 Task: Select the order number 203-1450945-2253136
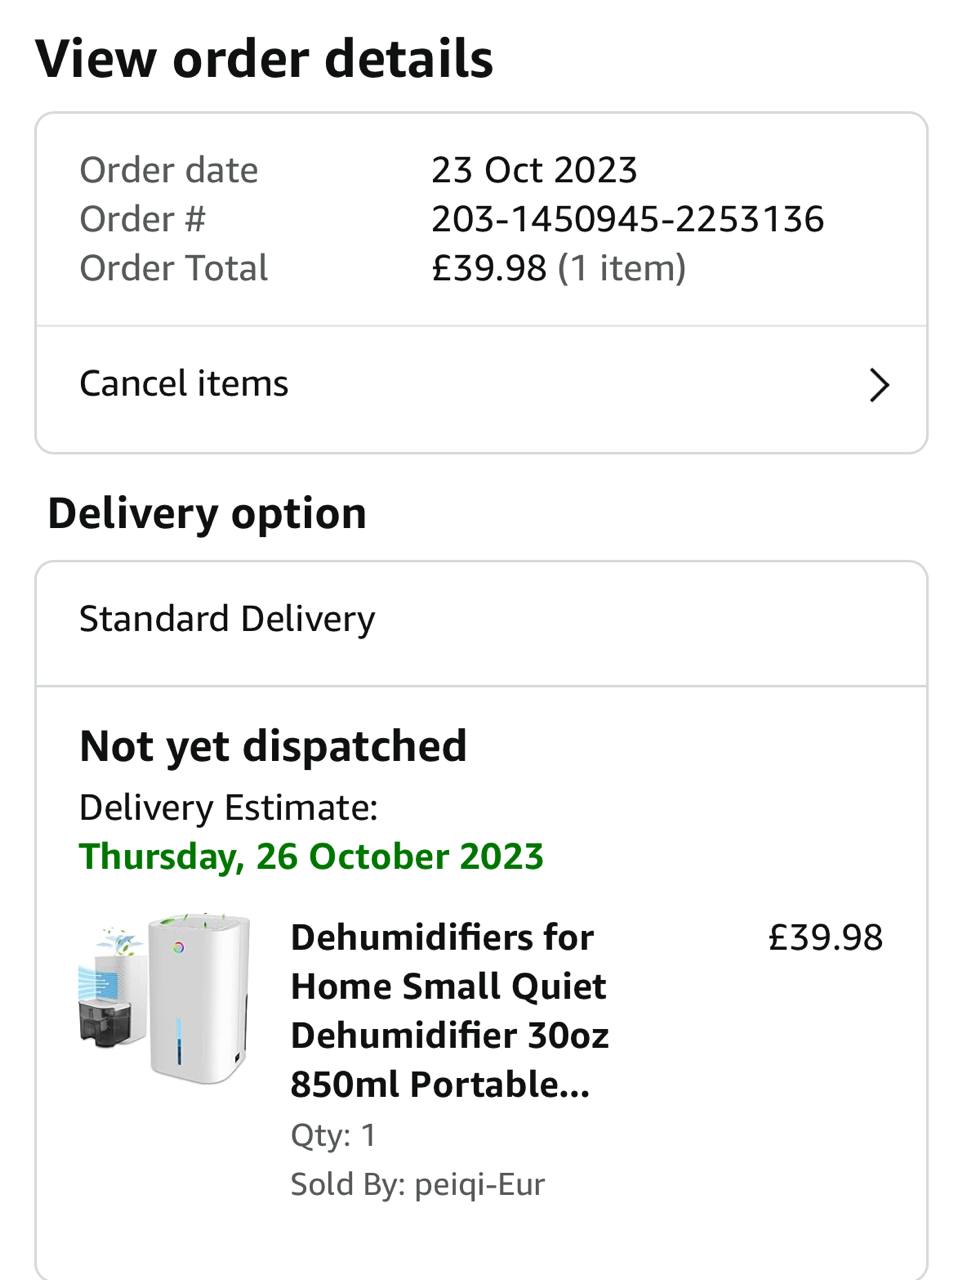pyautogui.click(x=627, y=219)
